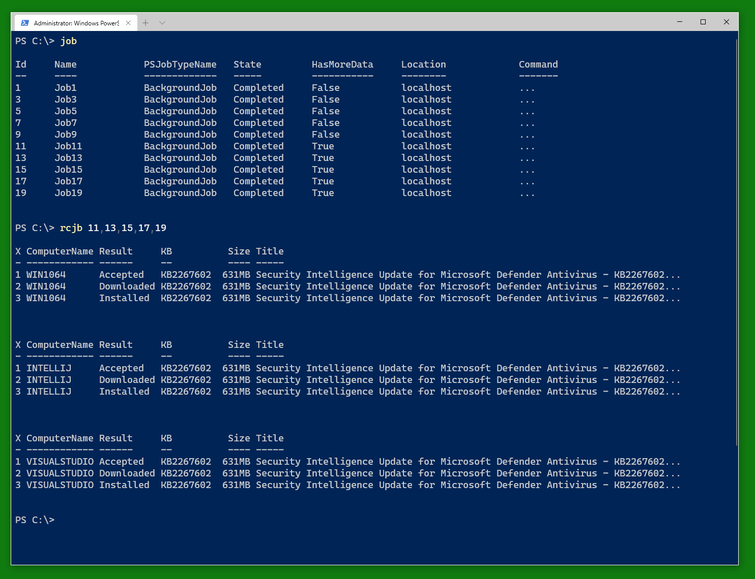755x579 pixels.
Task: Click 'Job13' in the Name column
Action: pos(68,158)
